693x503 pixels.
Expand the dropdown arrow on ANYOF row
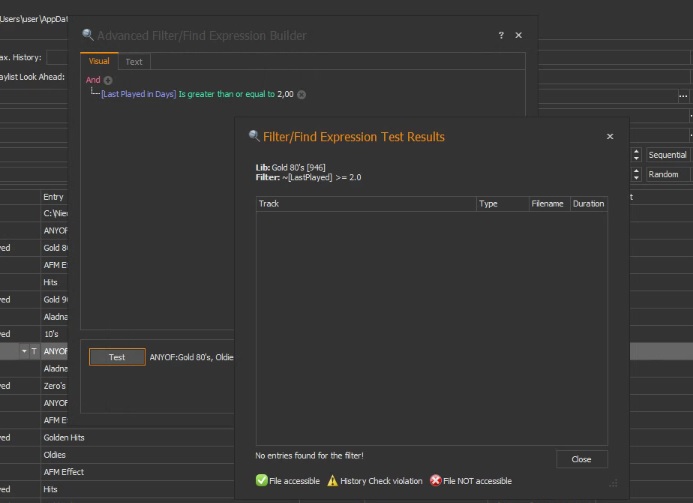23,351
